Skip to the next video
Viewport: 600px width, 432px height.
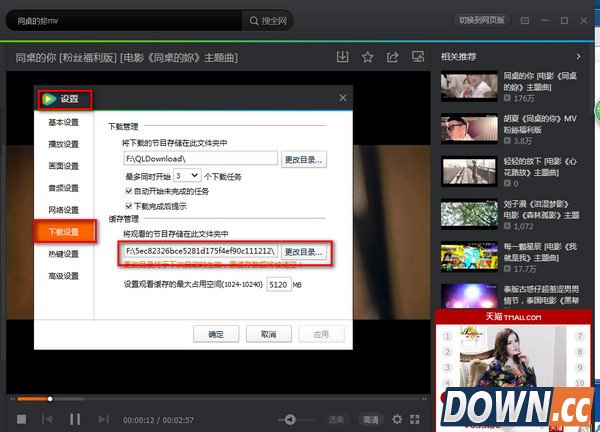pos(104,419)
